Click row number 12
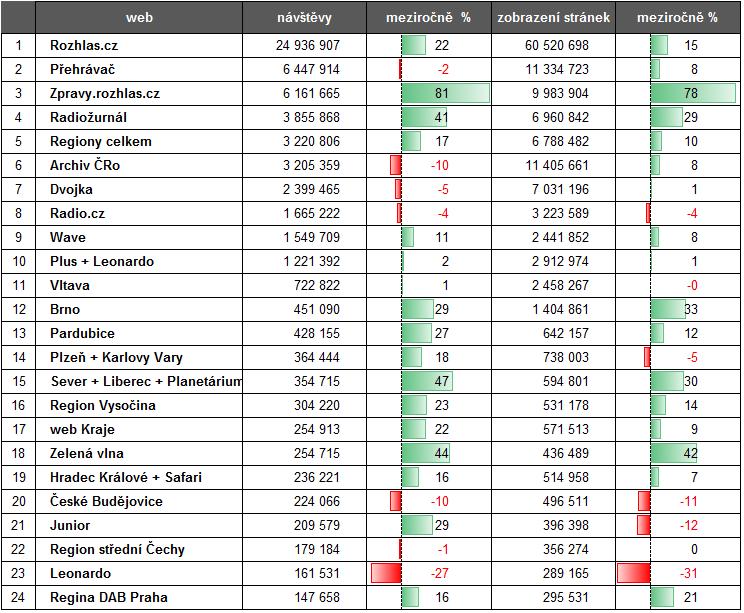The image size is (744, 613). 19,309
